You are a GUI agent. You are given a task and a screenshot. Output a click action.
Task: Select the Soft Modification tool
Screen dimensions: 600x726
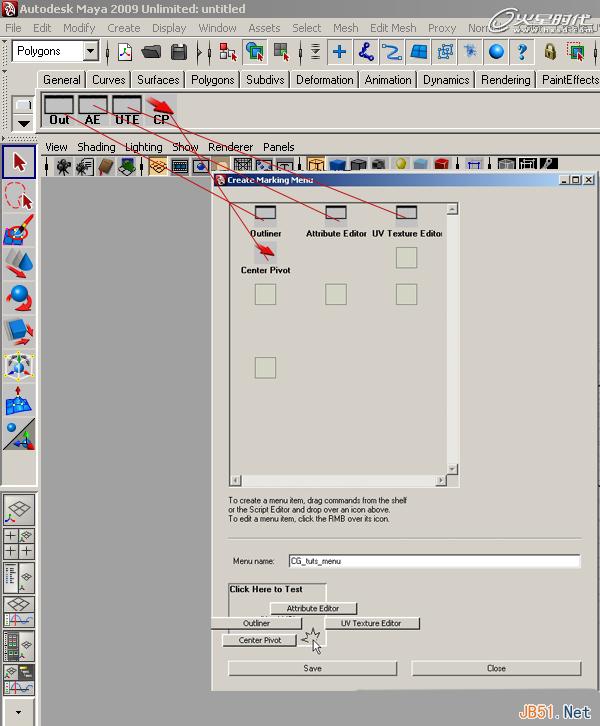click(x=19, y=400)
